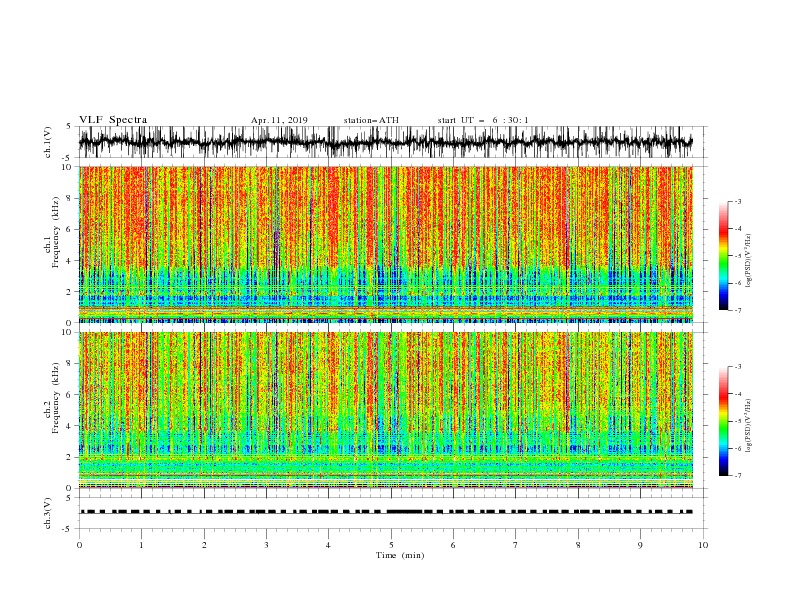
Task: Click the time axis tick label 10
Action: click(x=703, y=545)
